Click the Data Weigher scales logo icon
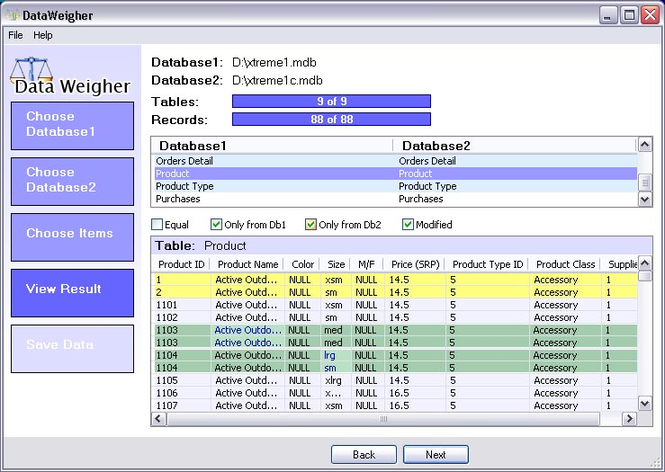Image resolution: width=665 pixels, height=472 pixels. click(x=31, y=70)
